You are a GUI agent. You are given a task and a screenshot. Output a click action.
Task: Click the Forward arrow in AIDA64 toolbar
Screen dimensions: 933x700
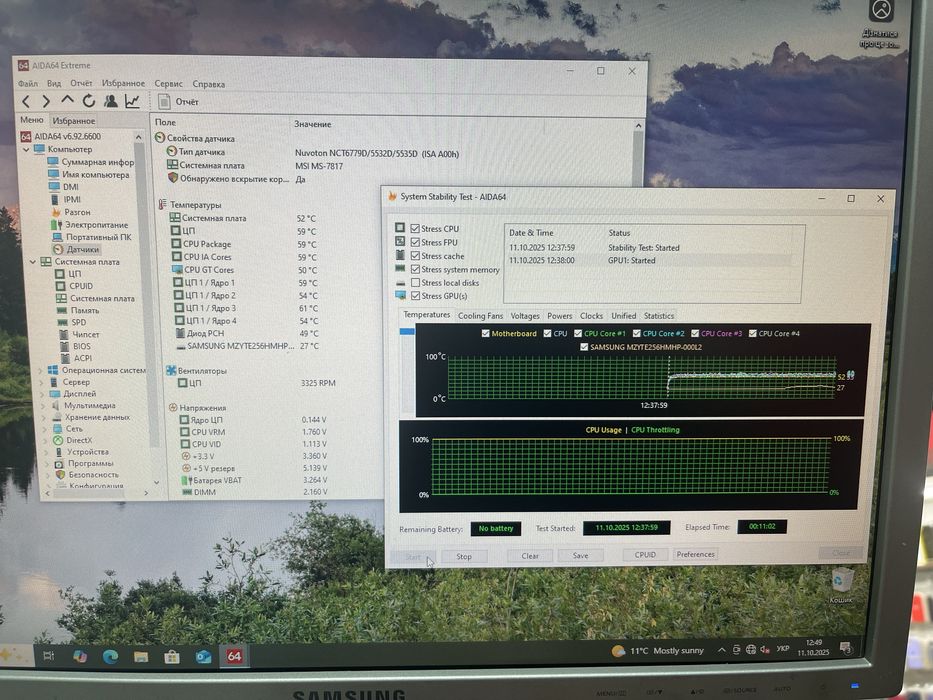[x=46, y=102]
